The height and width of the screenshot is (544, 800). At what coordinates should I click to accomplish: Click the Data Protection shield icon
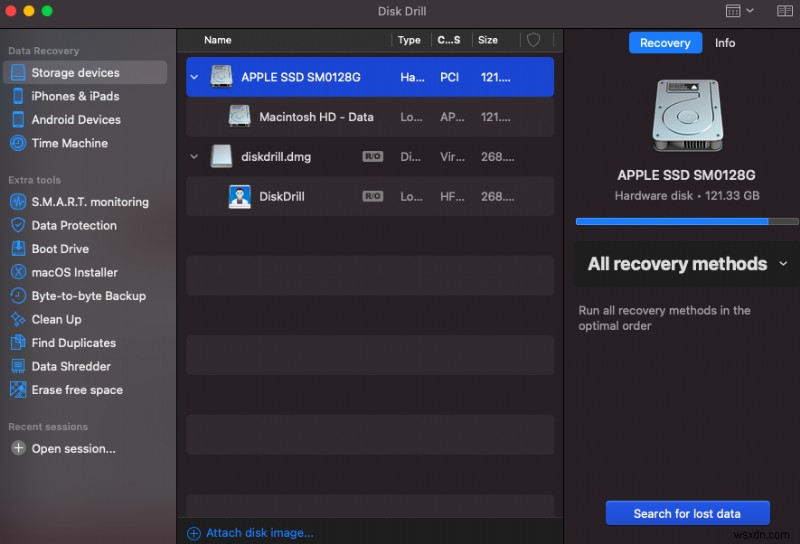coord(18,225)
